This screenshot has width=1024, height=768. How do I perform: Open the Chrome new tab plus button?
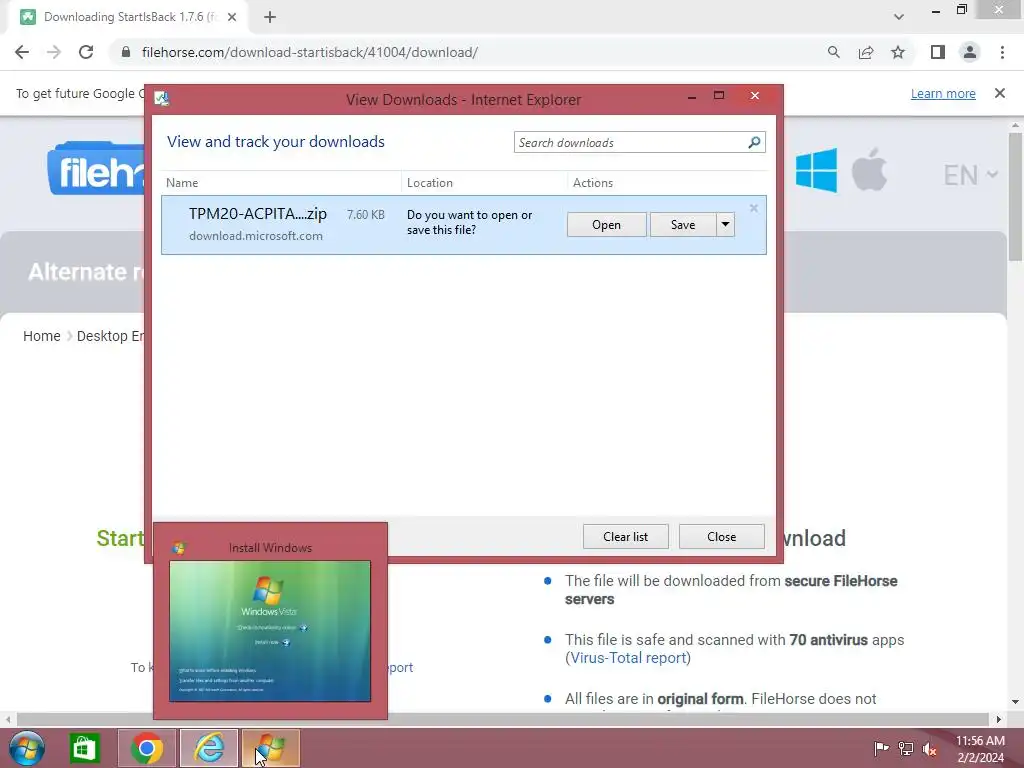(x=270, y=17)
